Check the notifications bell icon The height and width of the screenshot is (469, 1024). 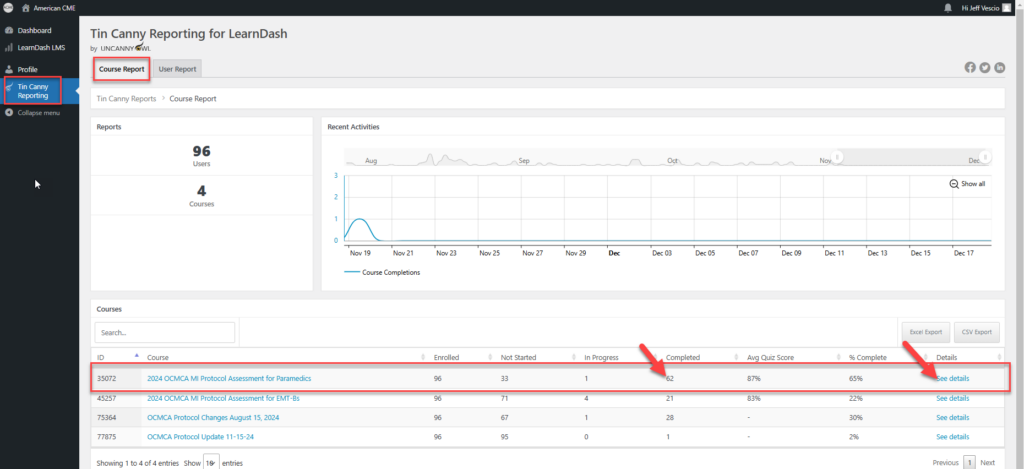tap(948, 8)
